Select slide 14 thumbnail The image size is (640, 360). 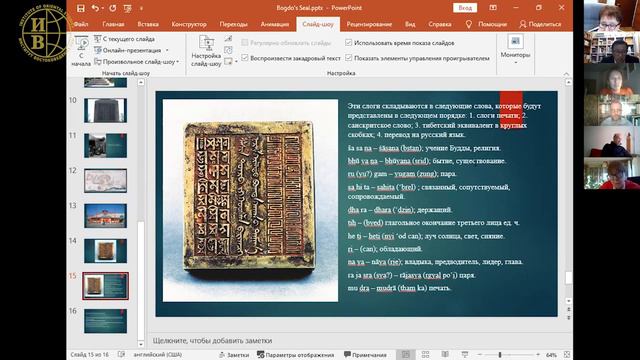[105, 251]
